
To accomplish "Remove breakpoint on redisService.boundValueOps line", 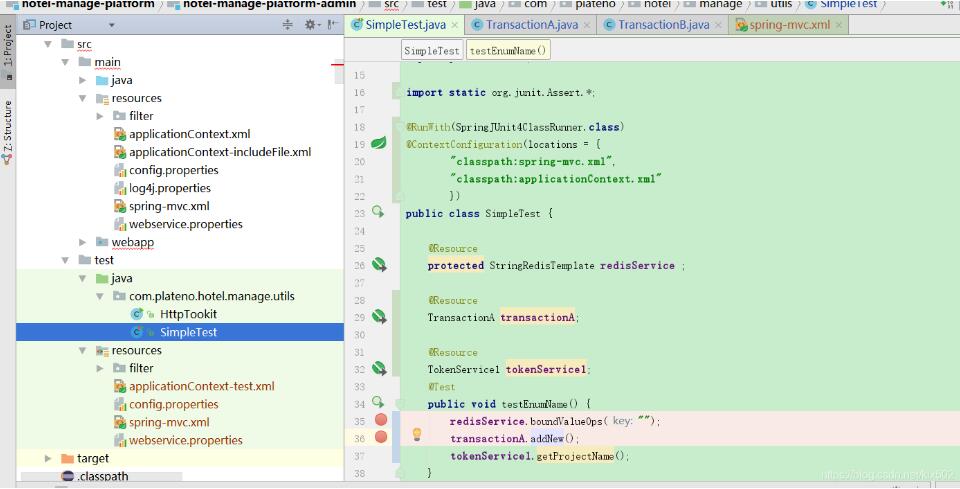I will (380, 421).
